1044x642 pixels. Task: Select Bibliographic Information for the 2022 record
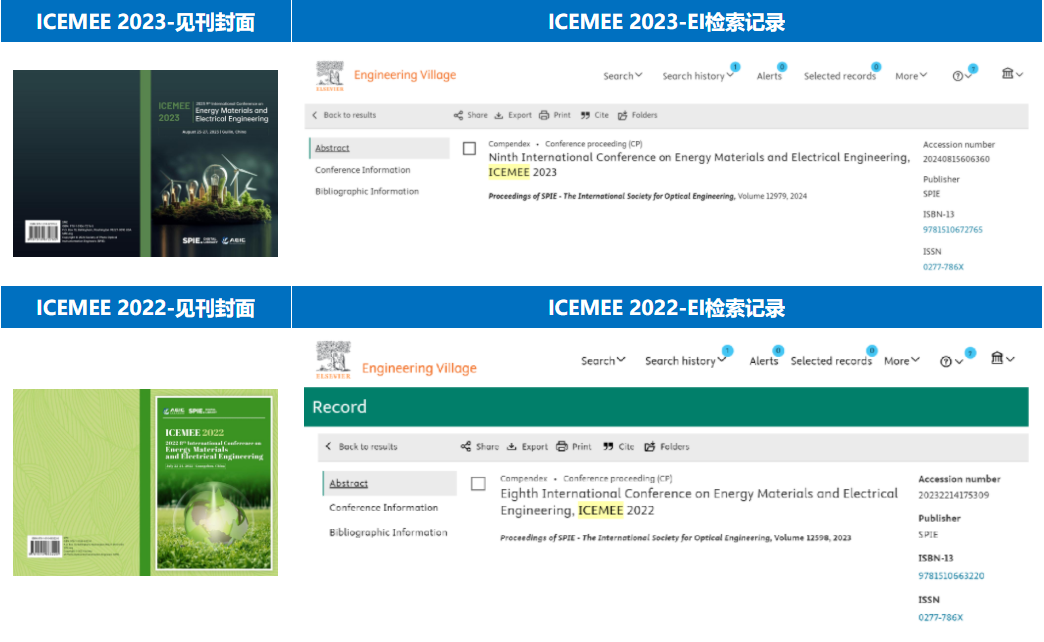[x=388, y=532]
